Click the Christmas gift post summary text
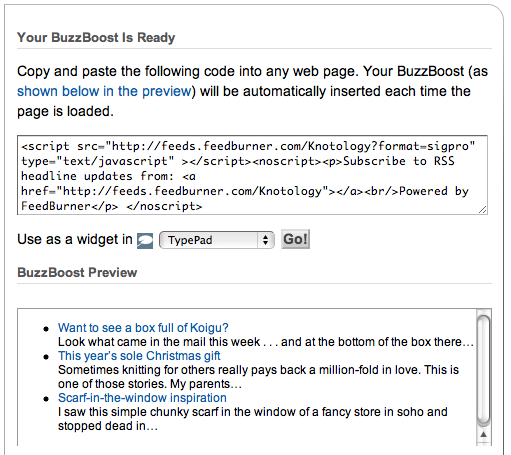The height and width of the screenshot is (455, 511). [x=258, y=377]
